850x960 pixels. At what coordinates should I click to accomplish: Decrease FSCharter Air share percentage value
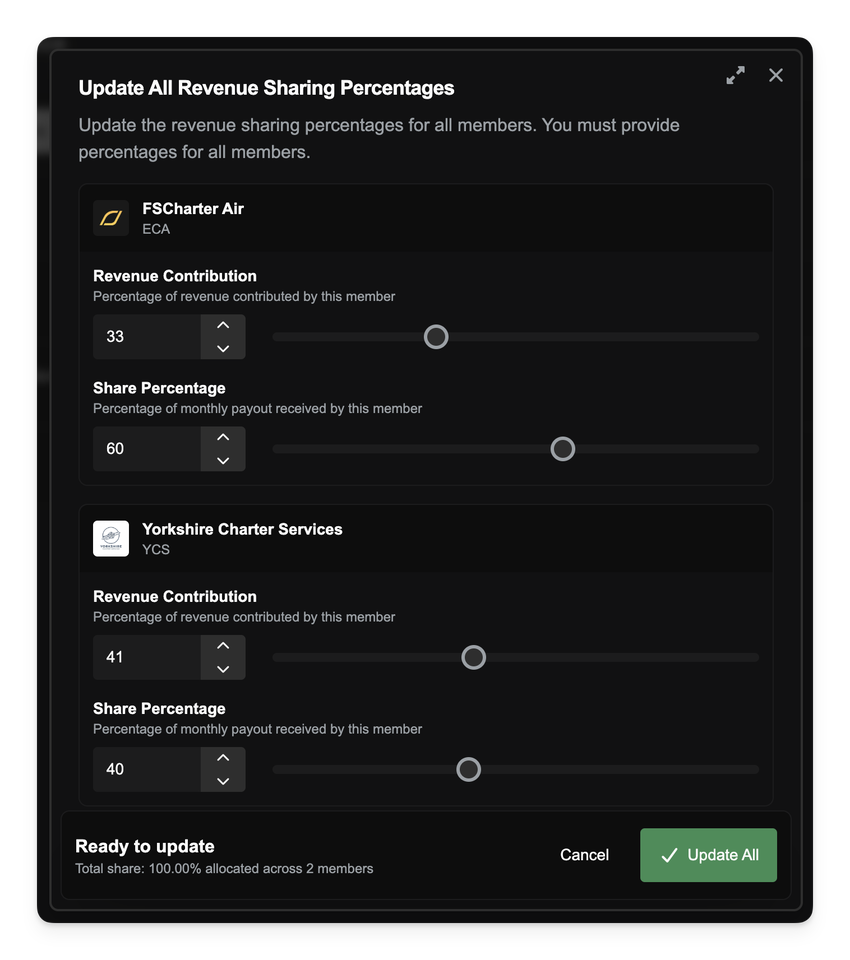tap(223, 460)
